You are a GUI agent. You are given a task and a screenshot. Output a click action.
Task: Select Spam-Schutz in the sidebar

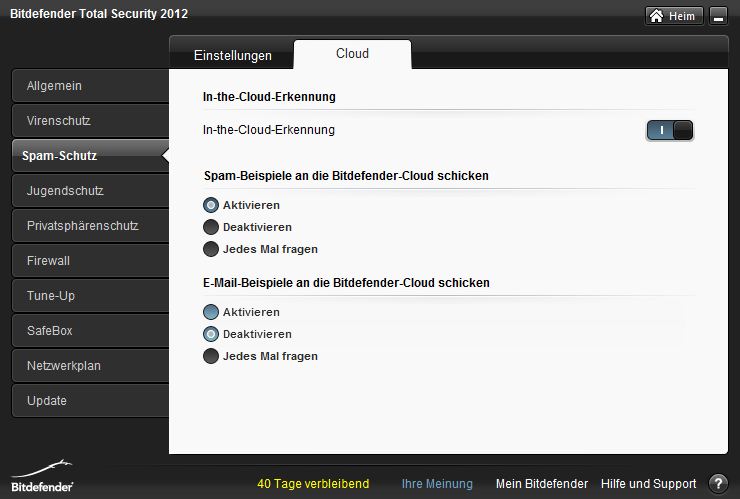pyautogui.click(x=91, y=156)
